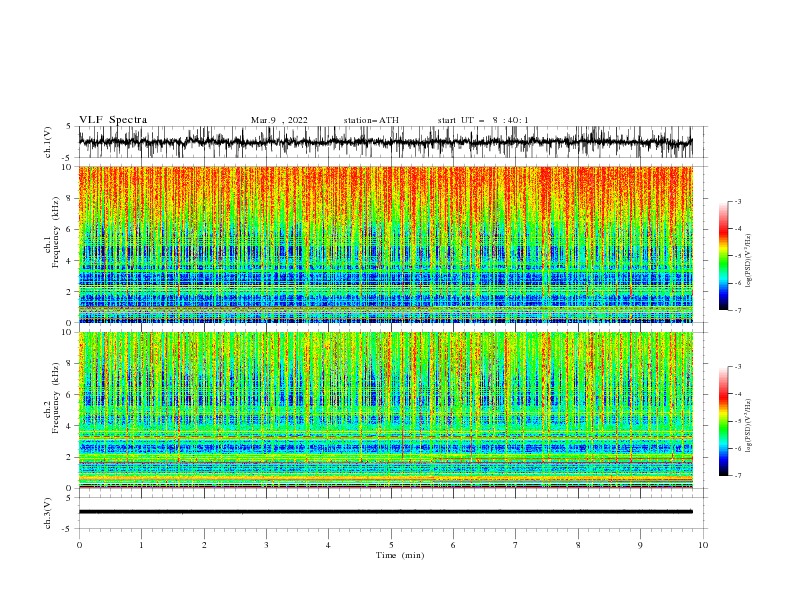Click the 'Time (min)' x-axis label
Screen dimensions: 792x612
coord(400,555)
